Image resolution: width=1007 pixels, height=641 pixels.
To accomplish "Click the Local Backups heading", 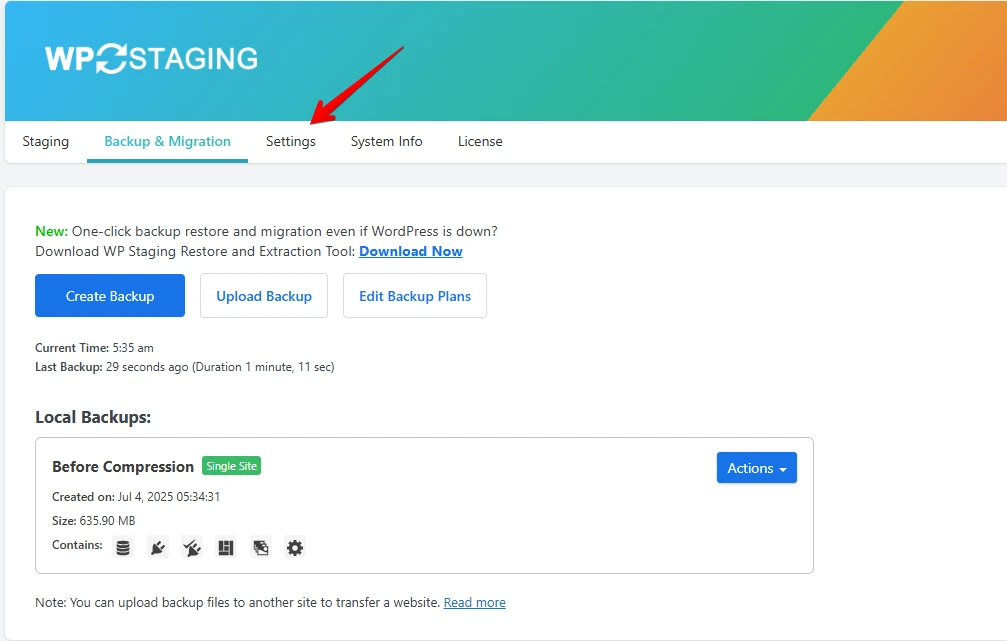I will tap(93, 417).
